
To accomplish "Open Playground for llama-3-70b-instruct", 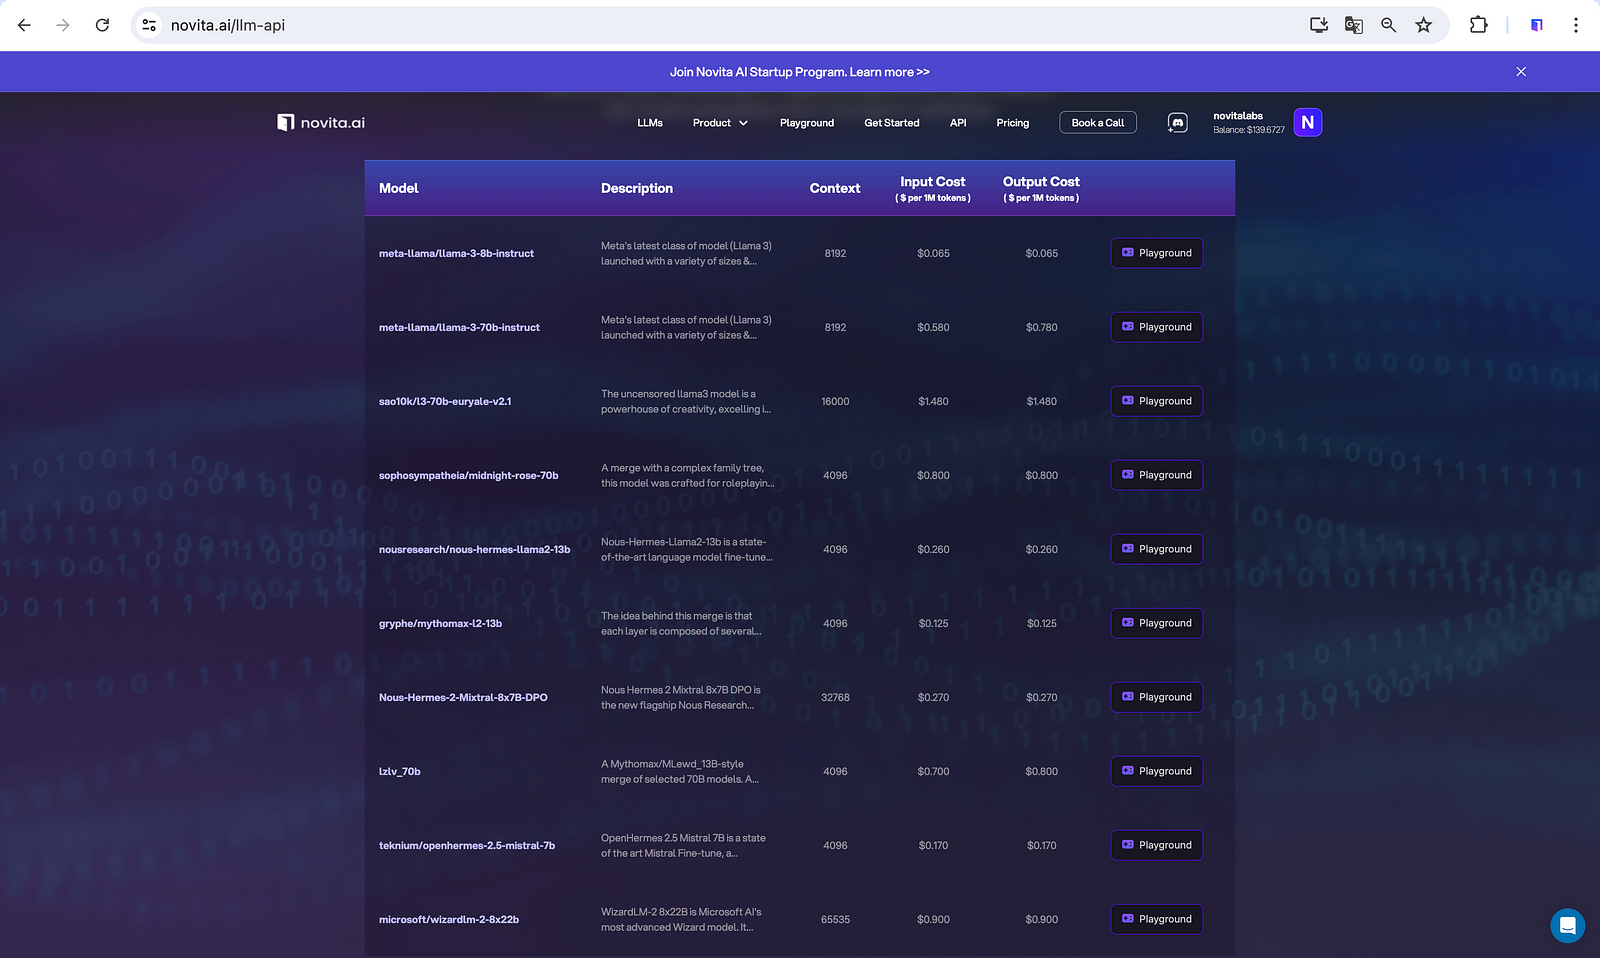I will (x=1157, y=327).
